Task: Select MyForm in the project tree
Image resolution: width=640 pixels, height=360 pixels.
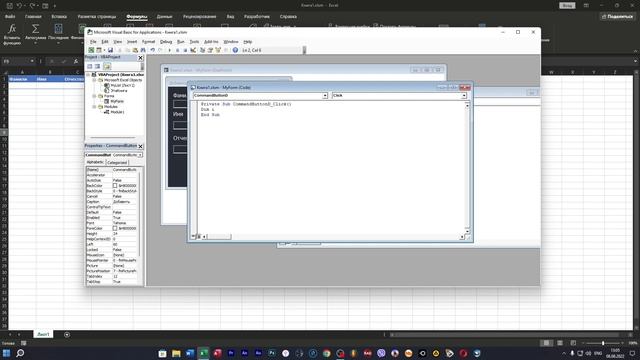Action: pos(117,101)
